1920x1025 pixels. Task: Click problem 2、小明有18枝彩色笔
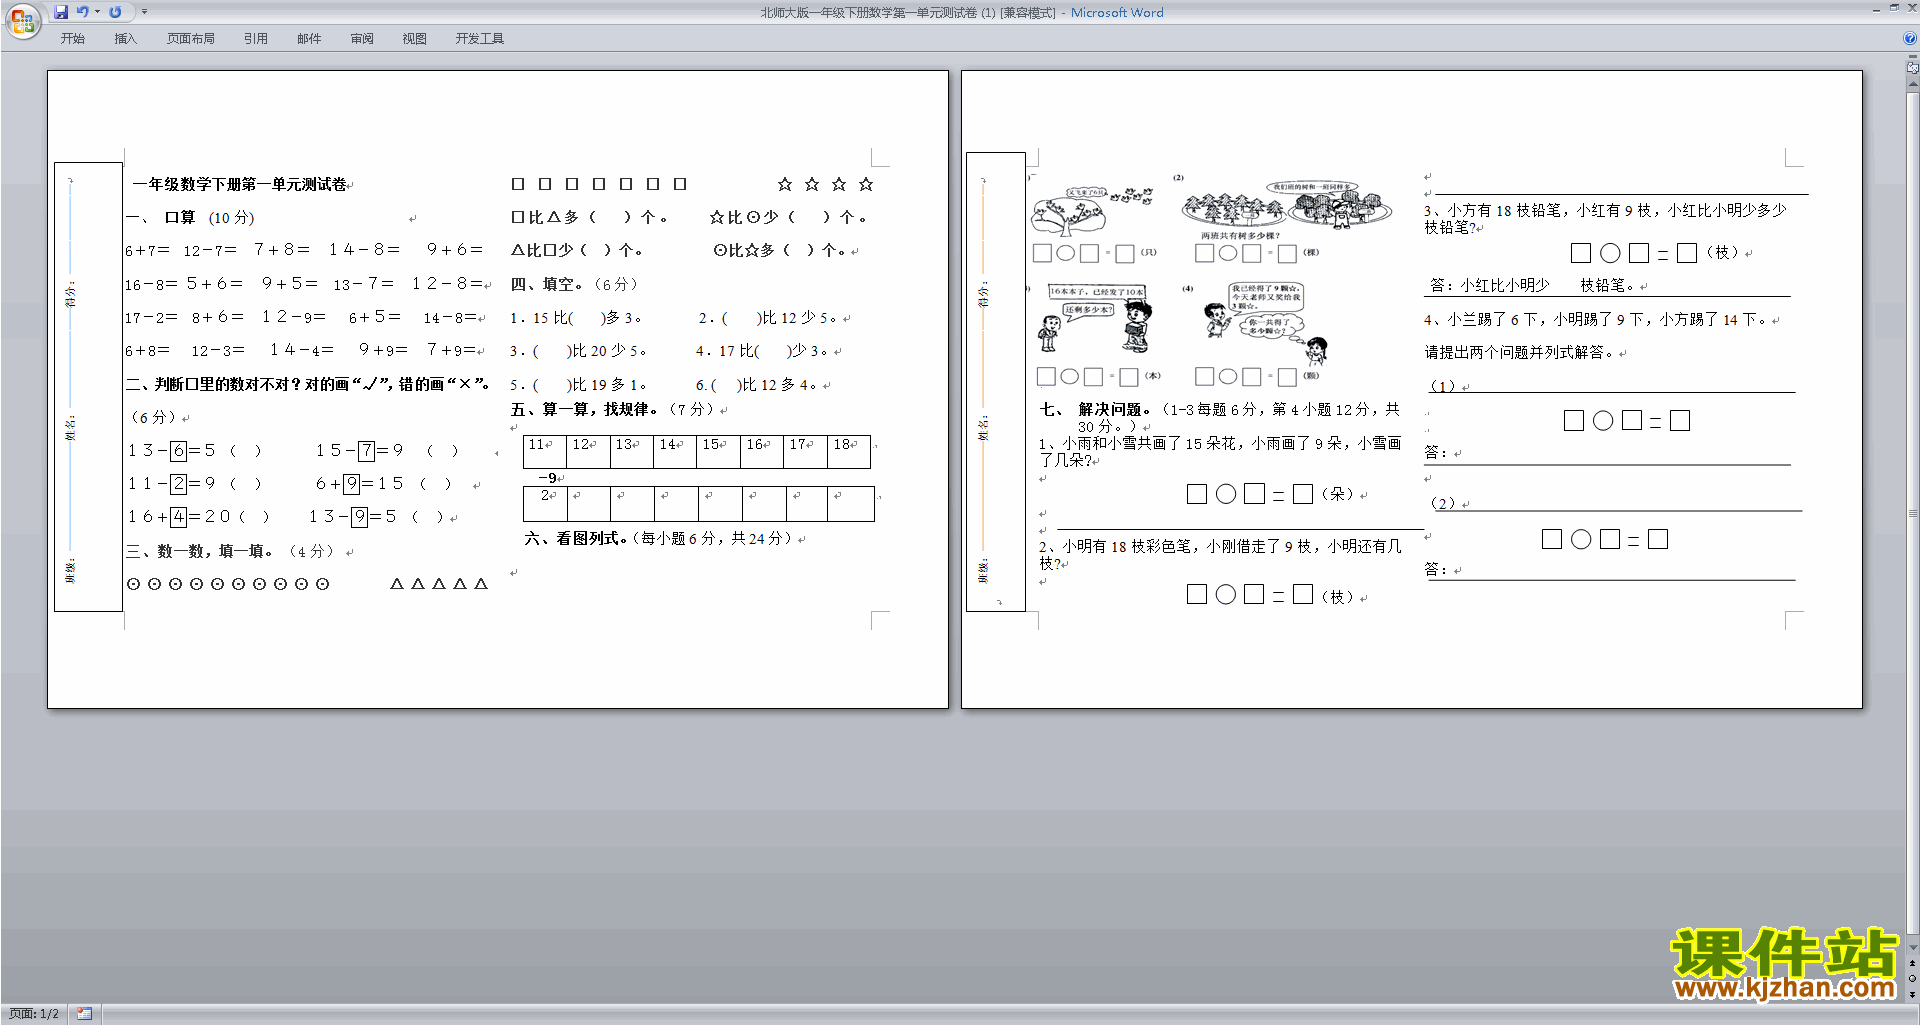[x=1220, y=555]
